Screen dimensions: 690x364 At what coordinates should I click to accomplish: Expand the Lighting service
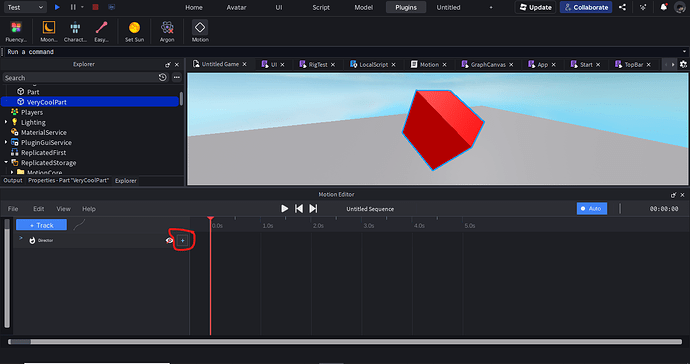click(x=6, y=122)
